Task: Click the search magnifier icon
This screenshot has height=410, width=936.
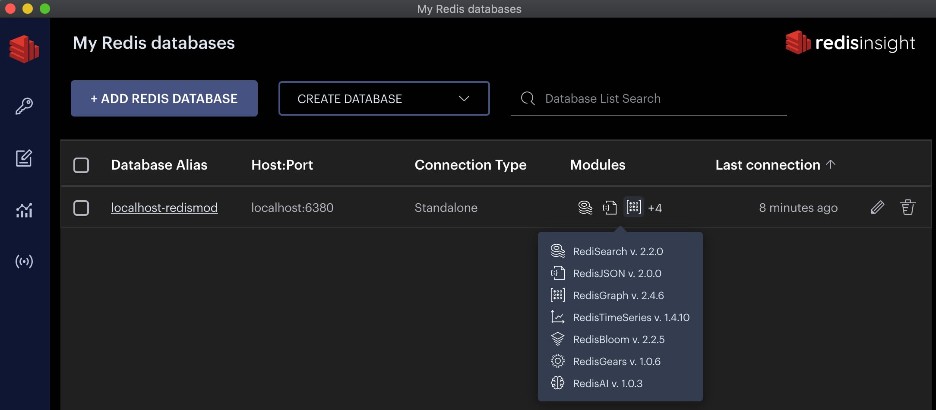Action: (528, 98)
